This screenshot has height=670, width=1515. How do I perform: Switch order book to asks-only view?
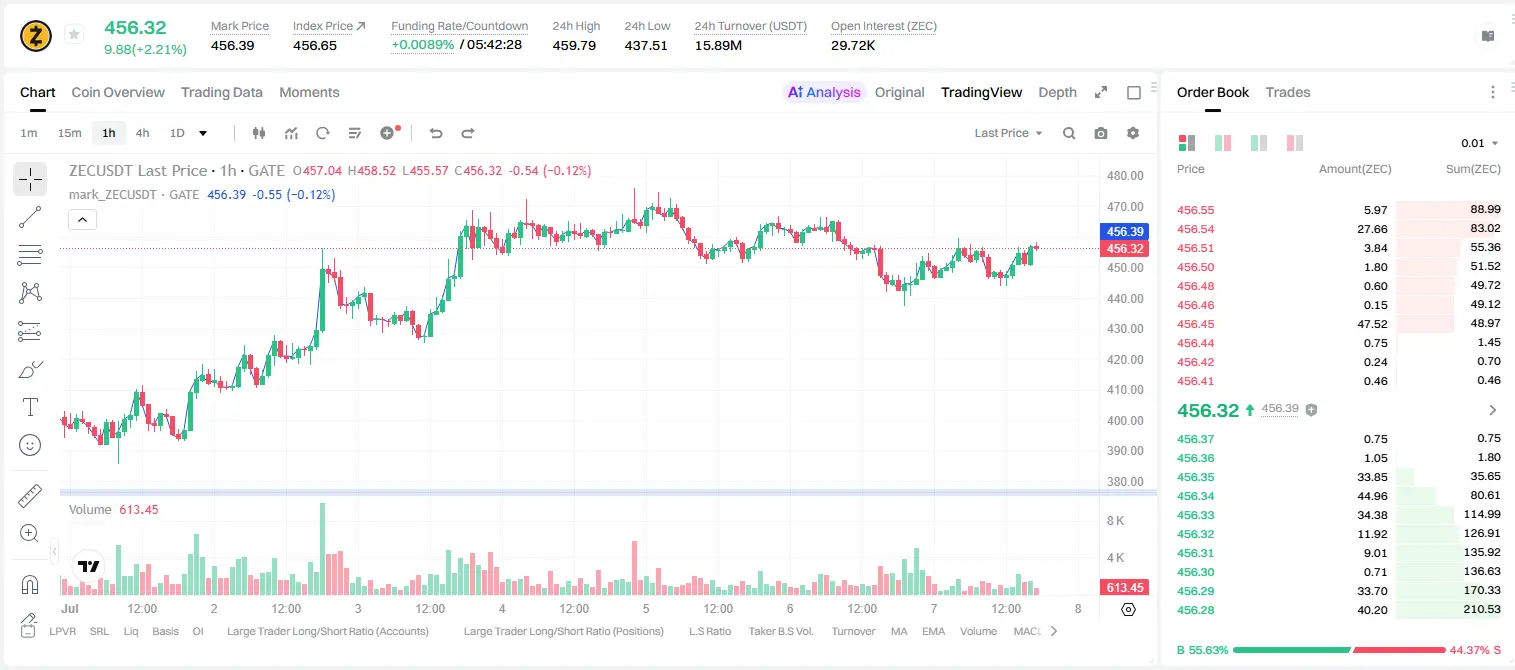[1294, 143]
